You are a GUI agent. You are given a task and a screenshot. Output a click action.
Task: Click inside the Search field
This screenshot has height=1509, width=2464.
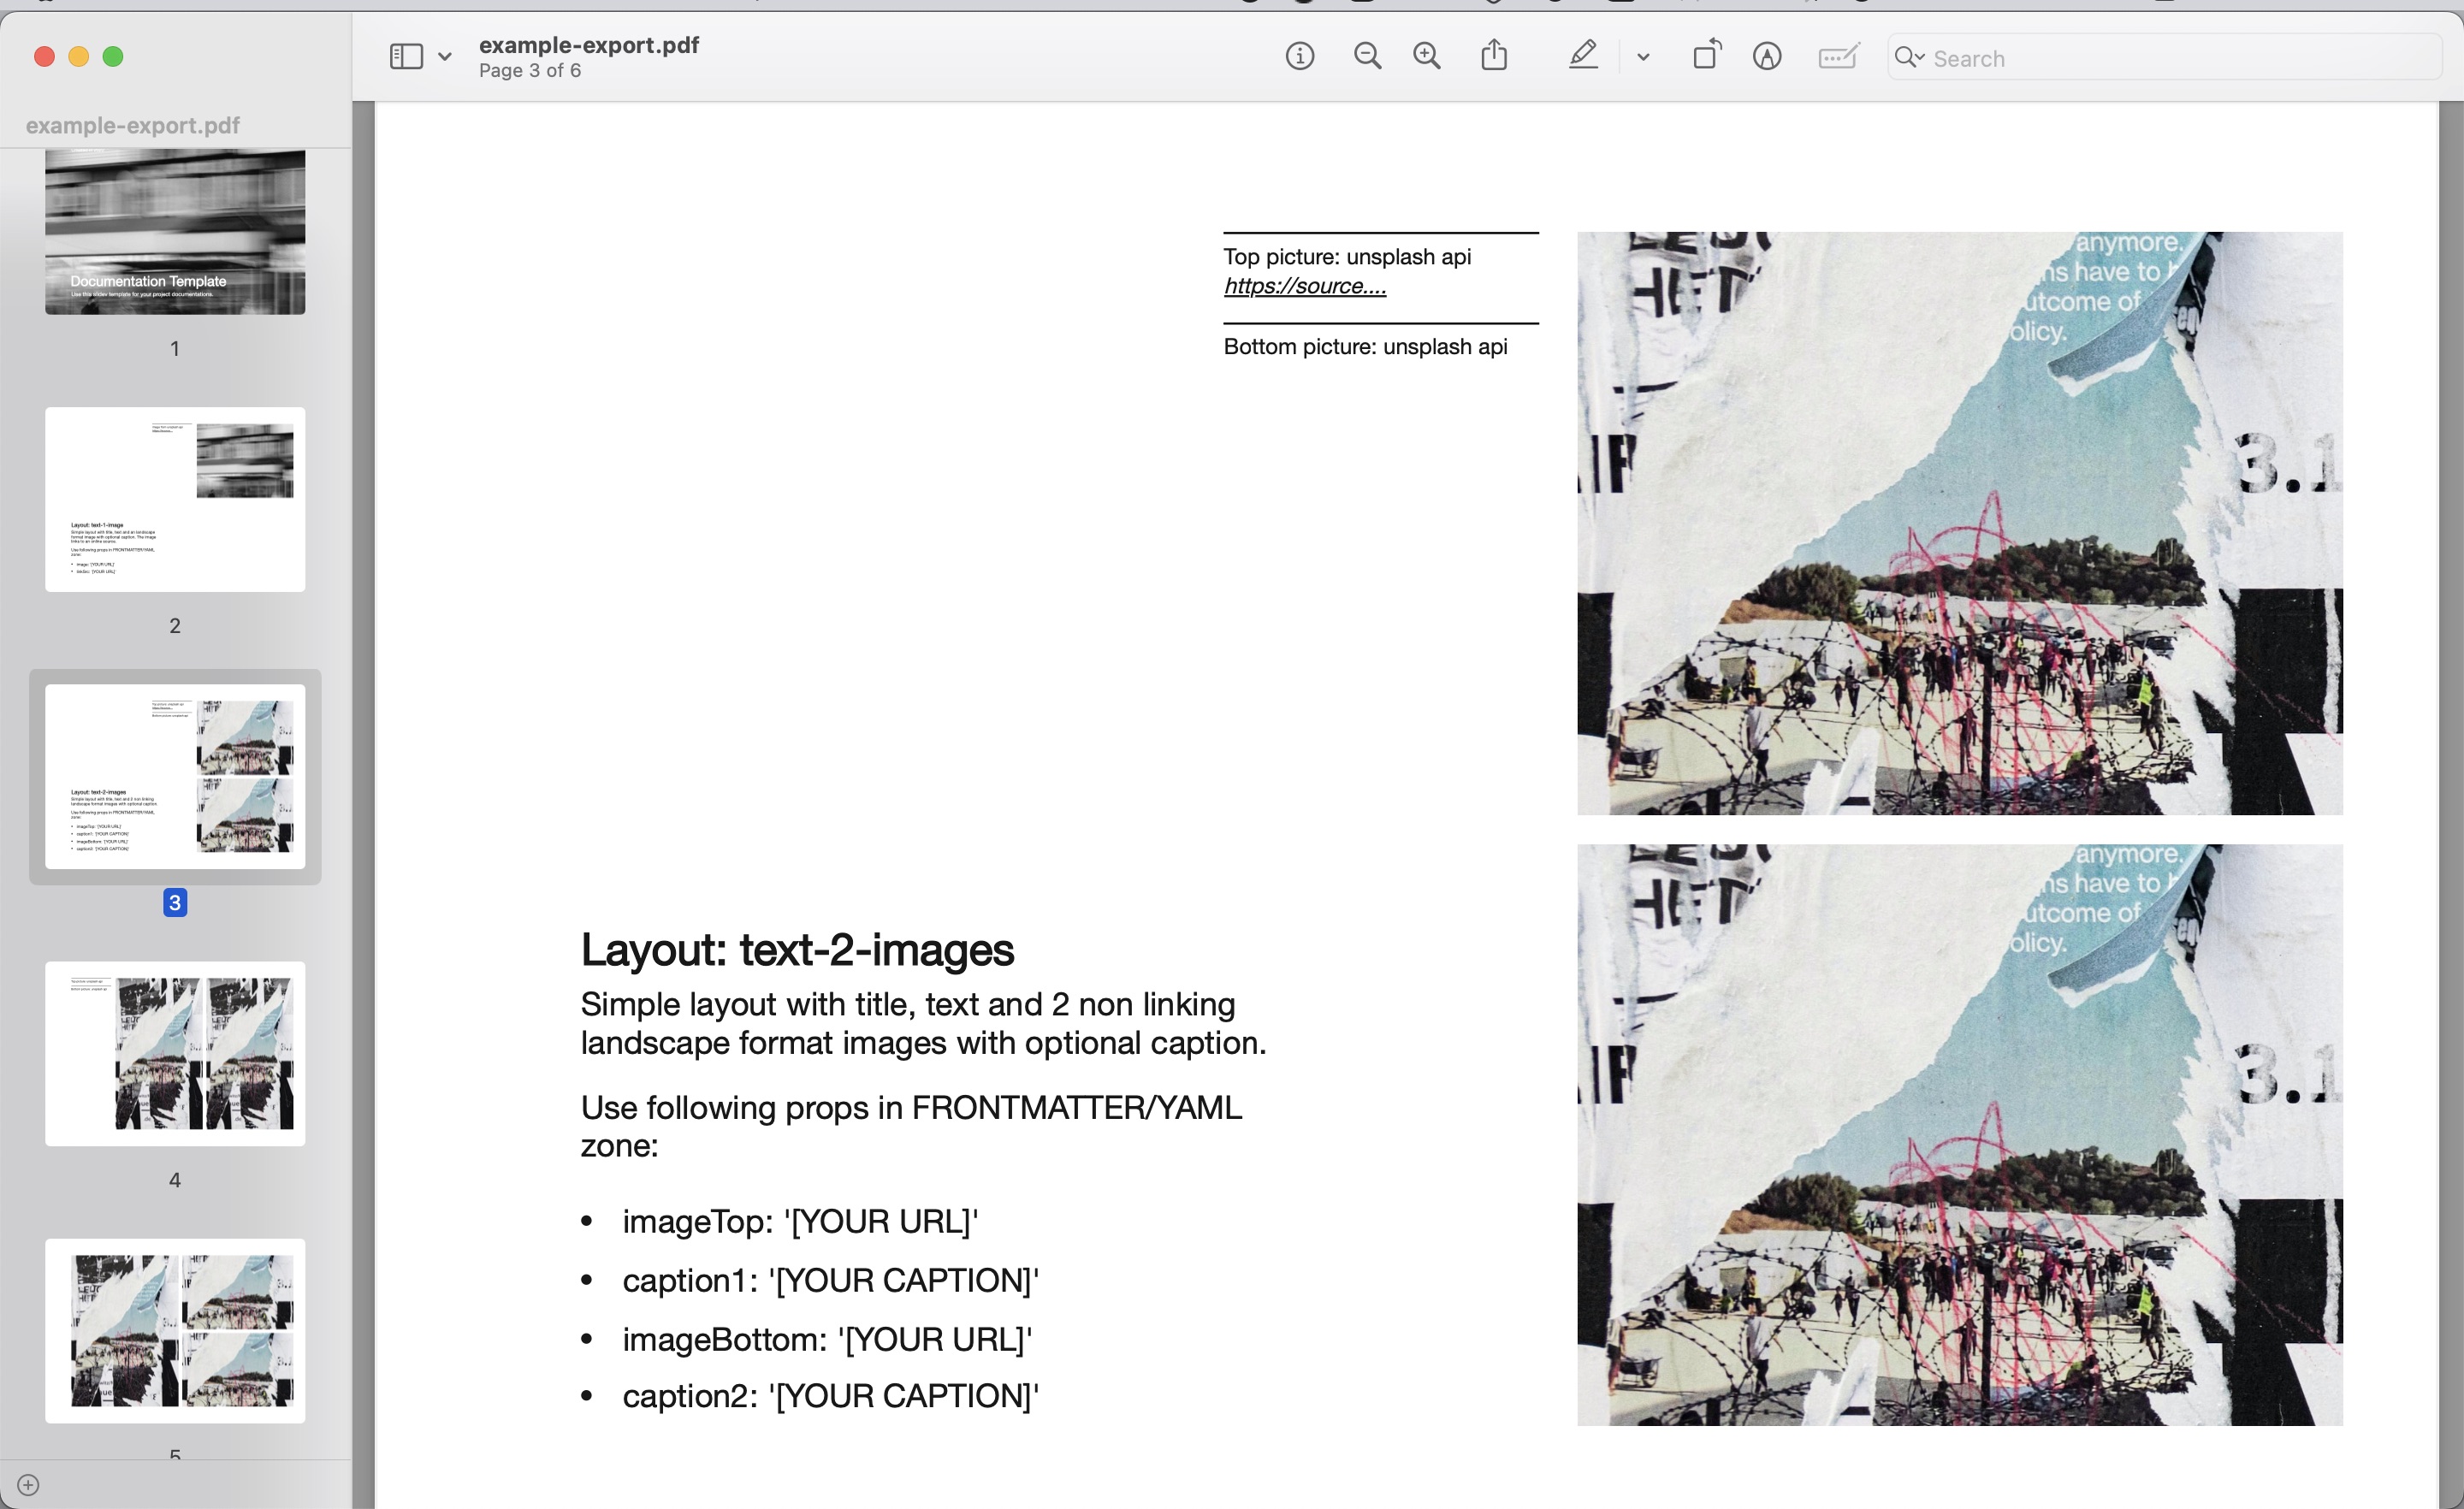(x=2100, y=57)
